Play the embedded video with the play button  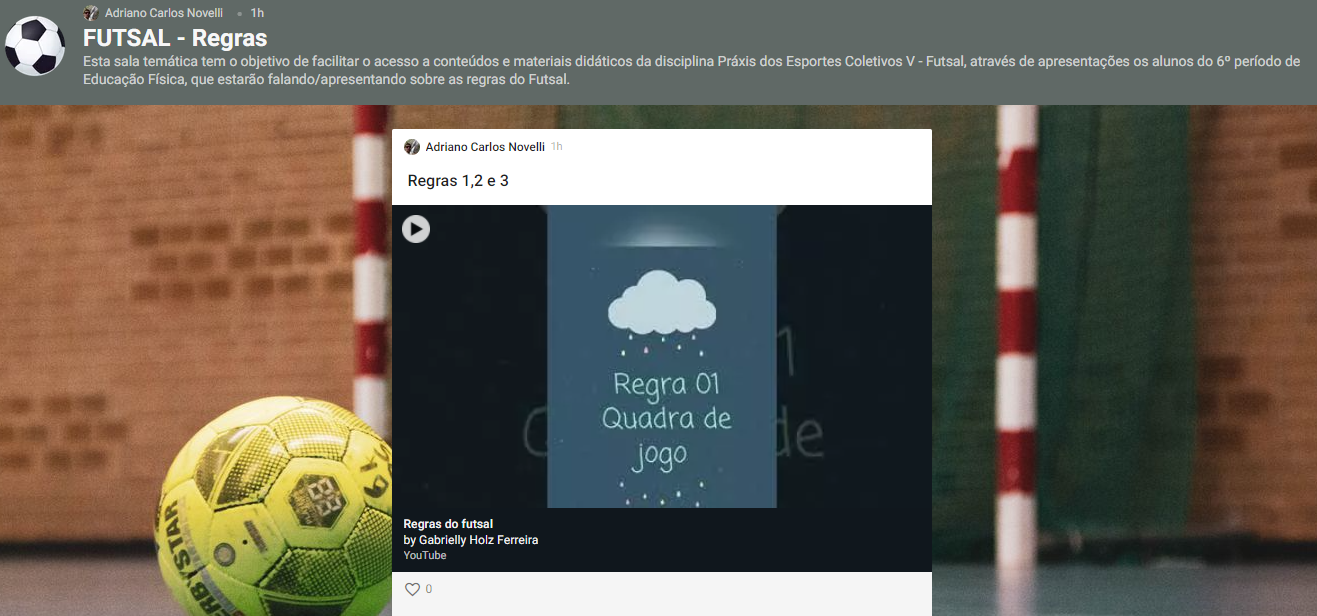pyautogui.click(x=416, y=229)
